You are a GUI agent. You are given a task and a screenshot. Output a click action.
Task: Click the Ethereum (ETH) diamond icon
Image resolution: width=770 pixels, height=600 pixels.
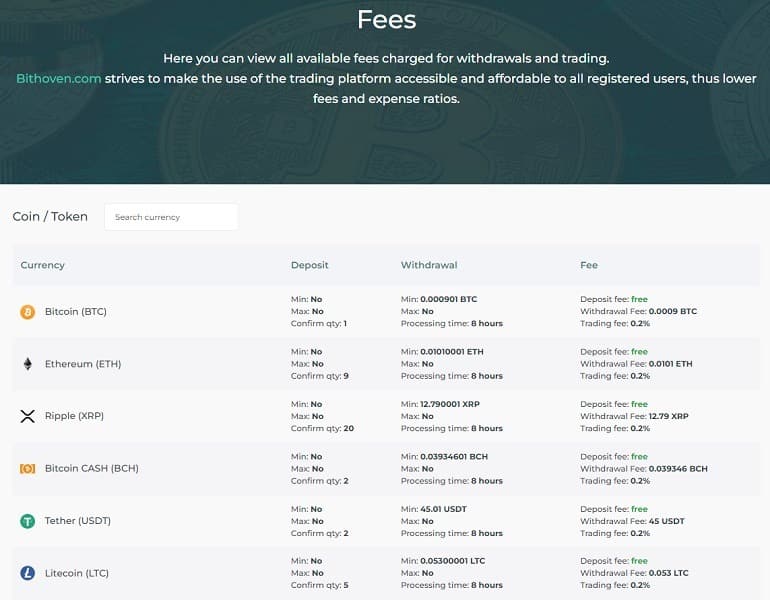[x=28, y=364]
